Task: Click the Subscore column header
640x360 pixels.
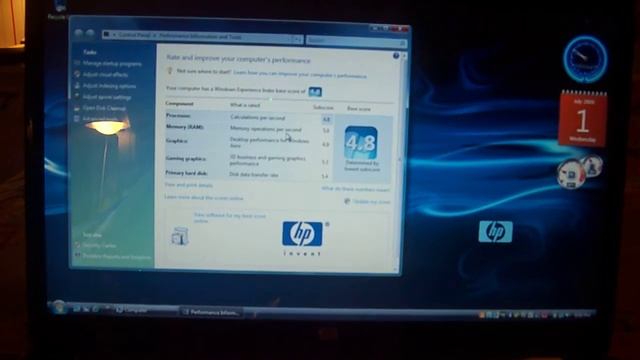Action: click(323, 107)
